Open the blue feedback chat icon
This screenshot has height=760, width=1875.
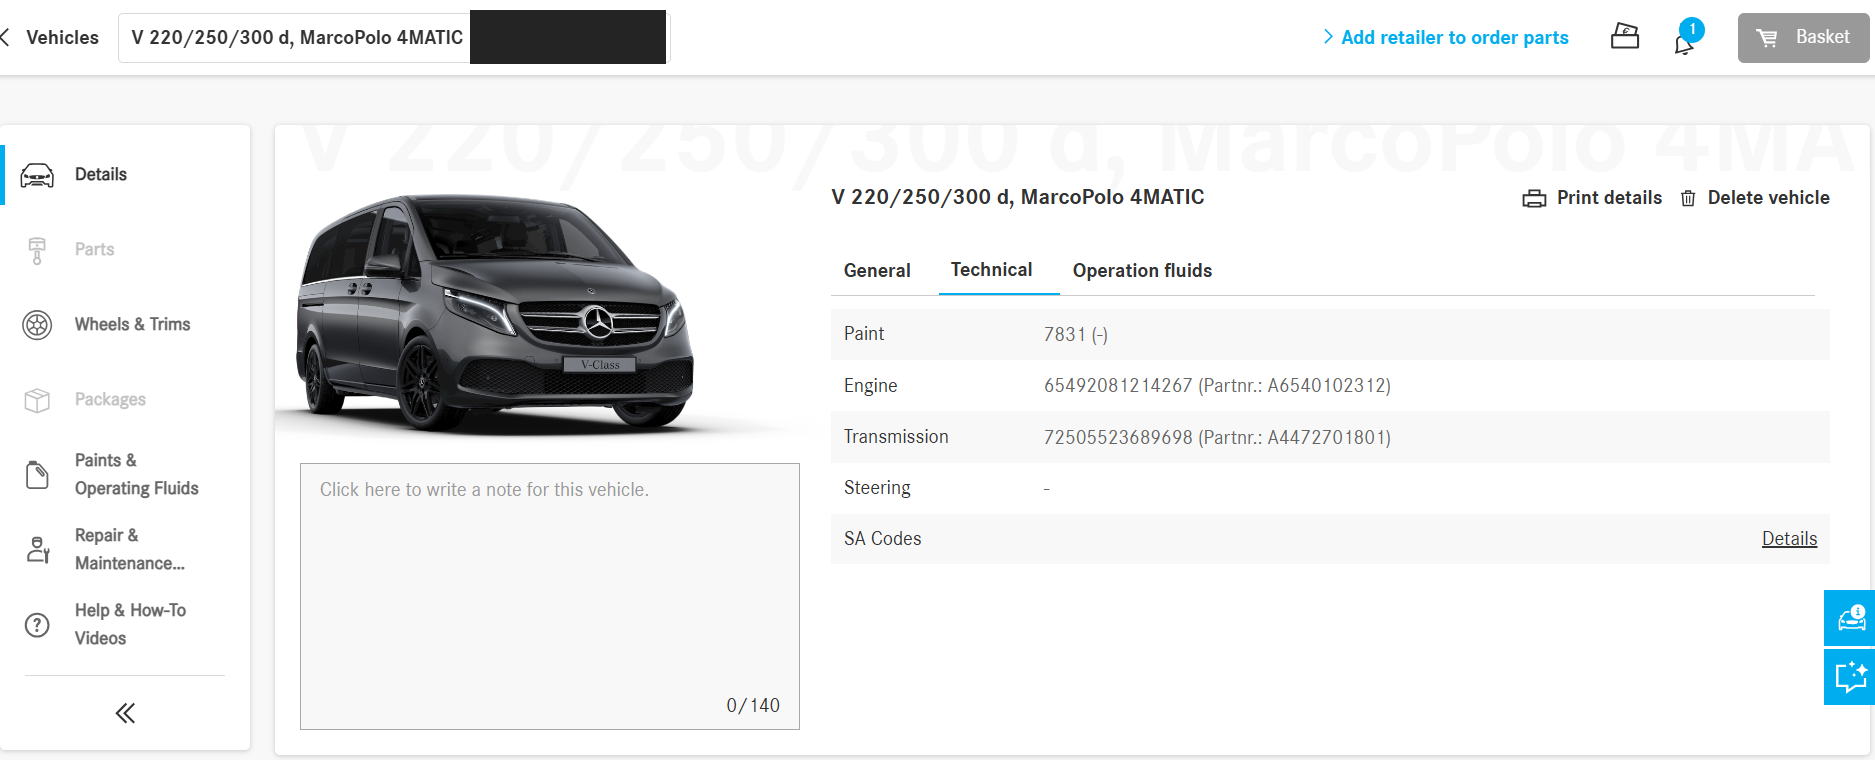click(1850, 677)
